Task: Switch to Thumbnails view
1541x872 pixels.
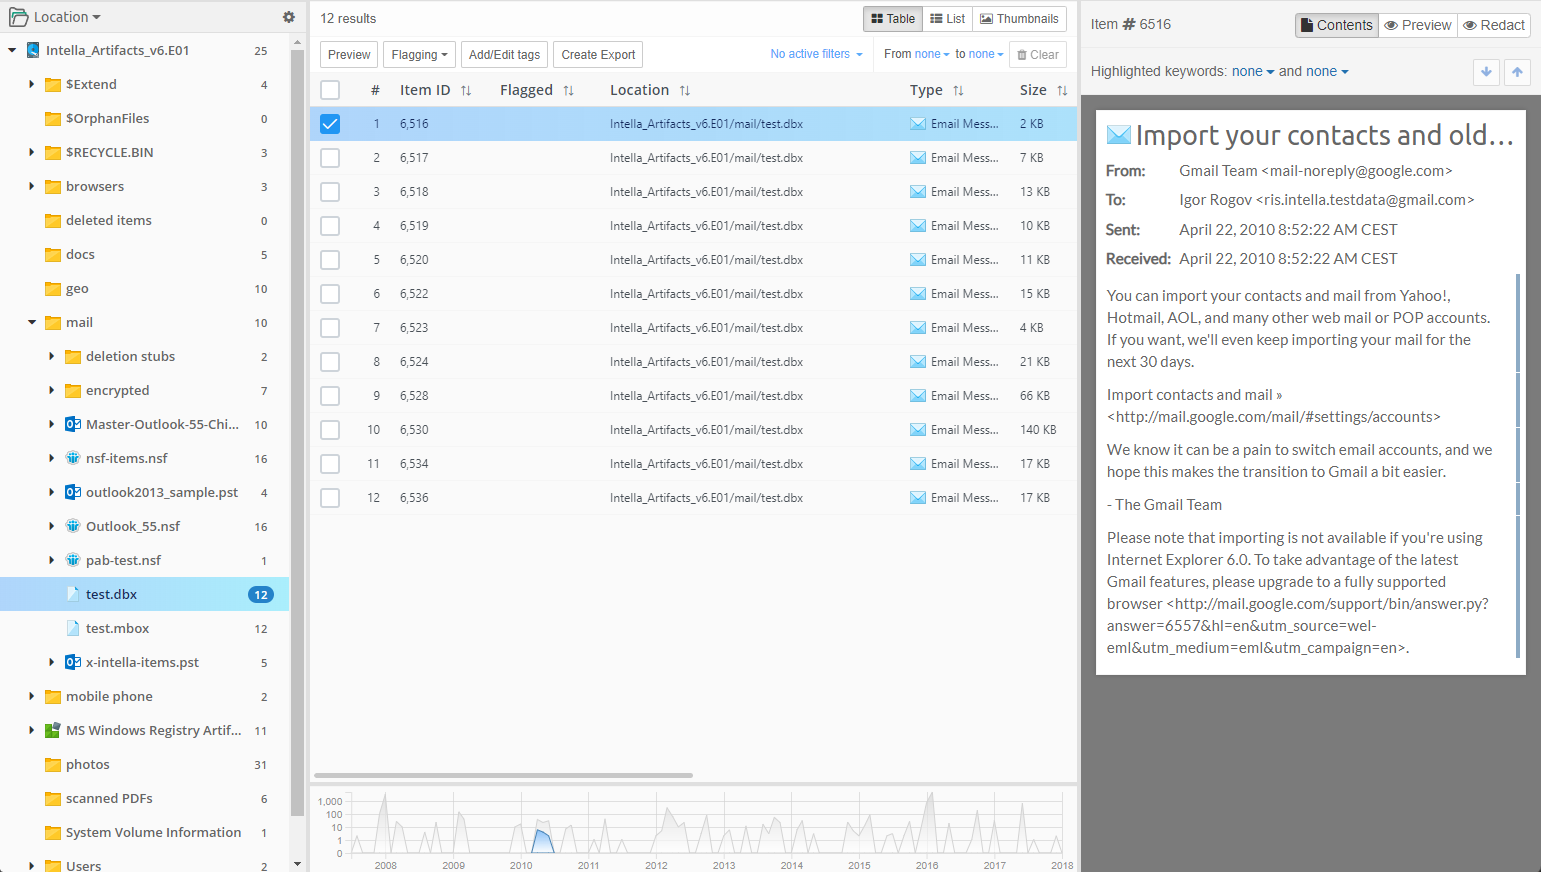Action: (x=1019, y=19)
